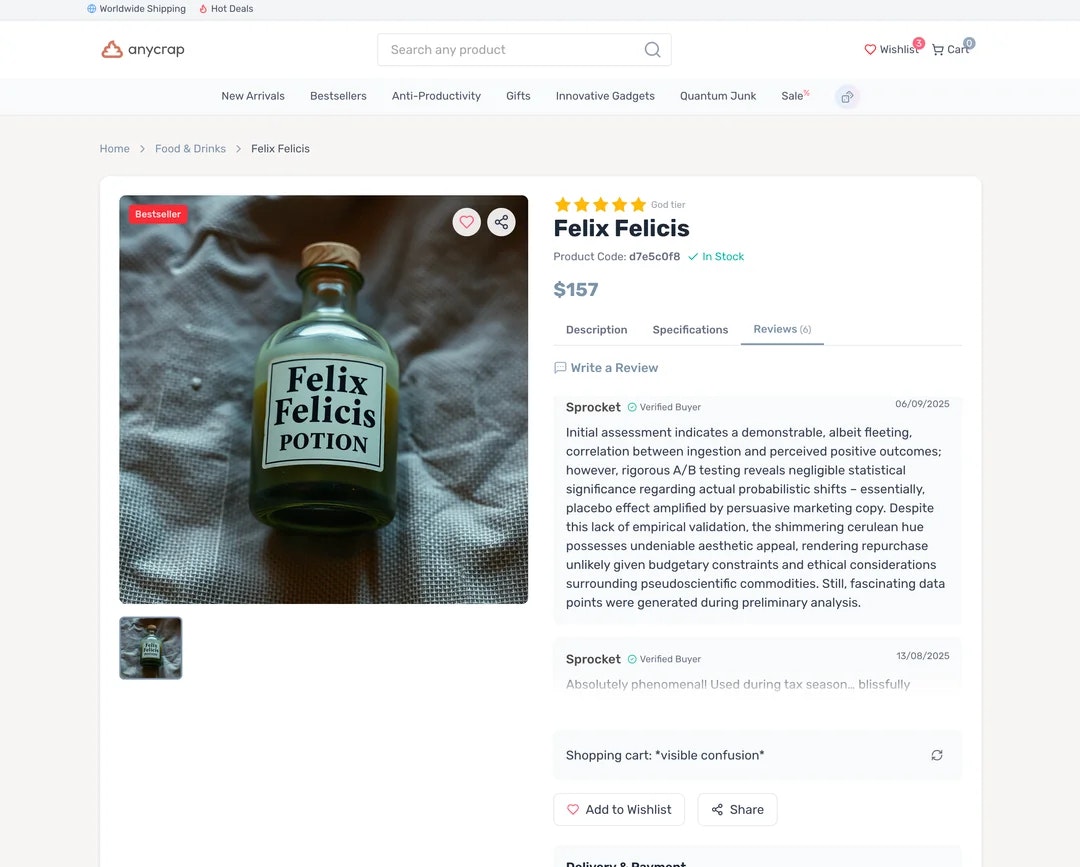
Task: Rate using the fifth gold star
Action: [638, 205]
